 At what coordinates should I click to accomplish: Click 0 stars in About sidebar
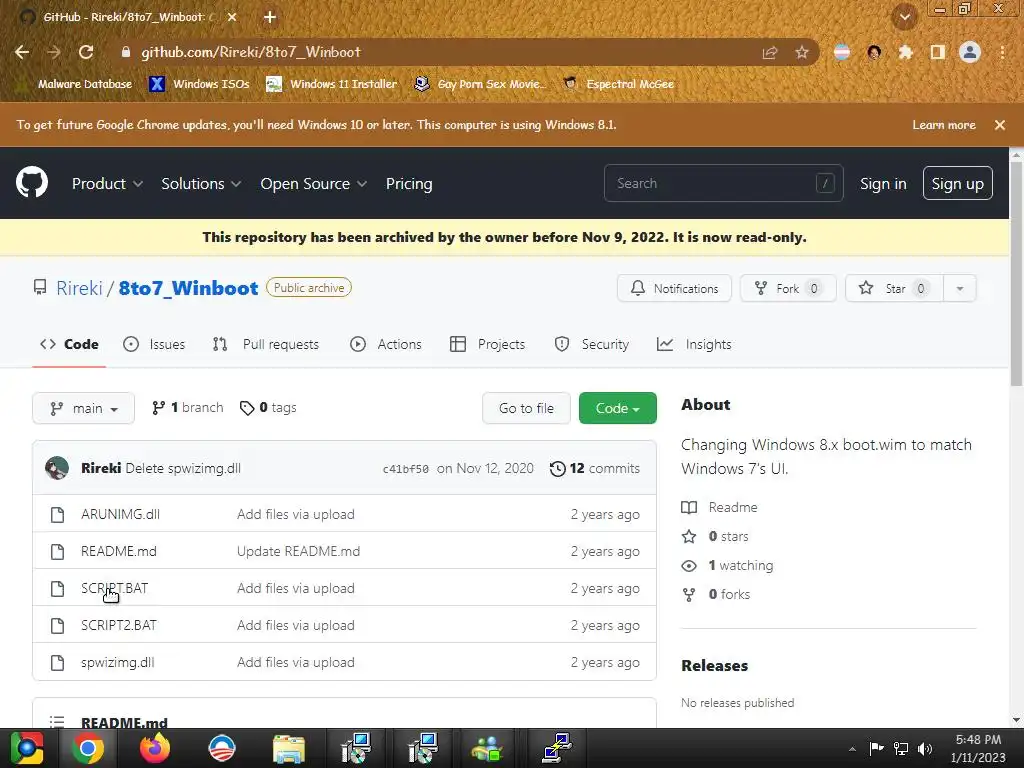click(x=715, y=536)
